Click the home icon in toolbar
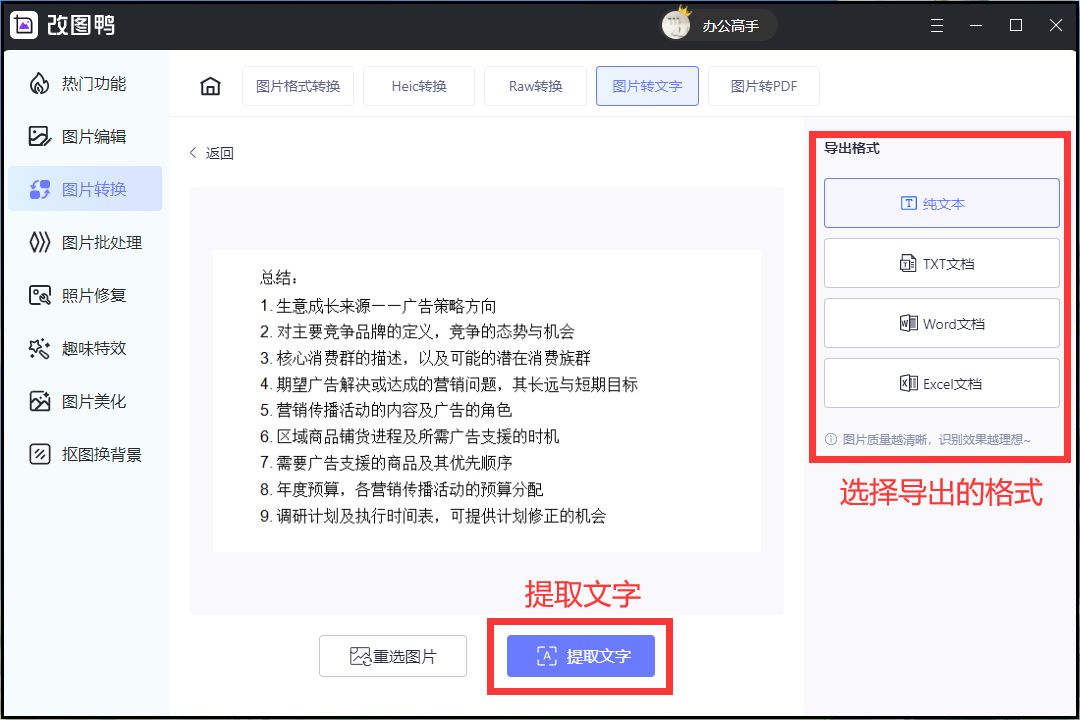Viewport: 1080px width, 720px height. (209, 86)
